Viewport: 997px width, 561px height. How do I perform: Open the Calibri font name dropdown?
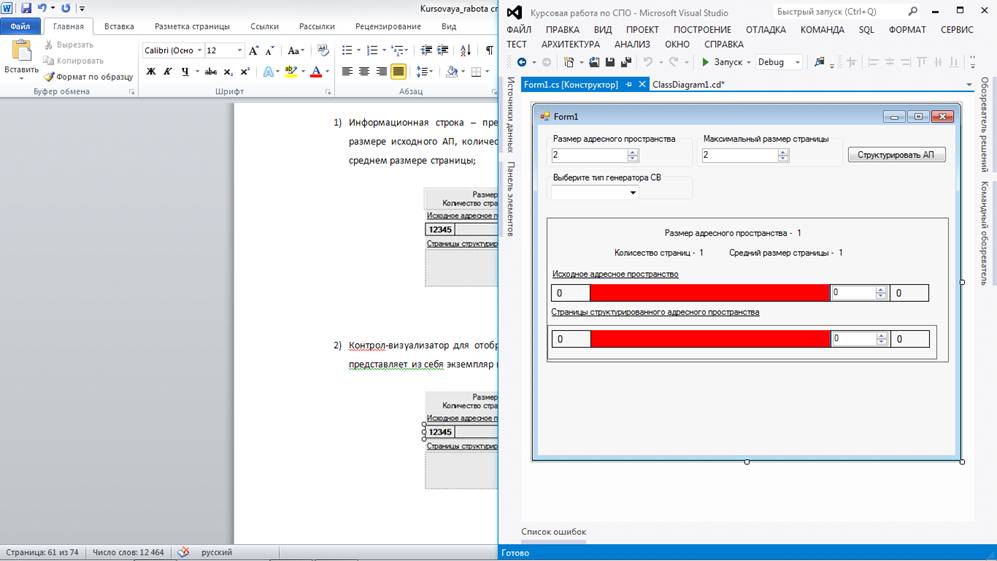tap(199, 50)
